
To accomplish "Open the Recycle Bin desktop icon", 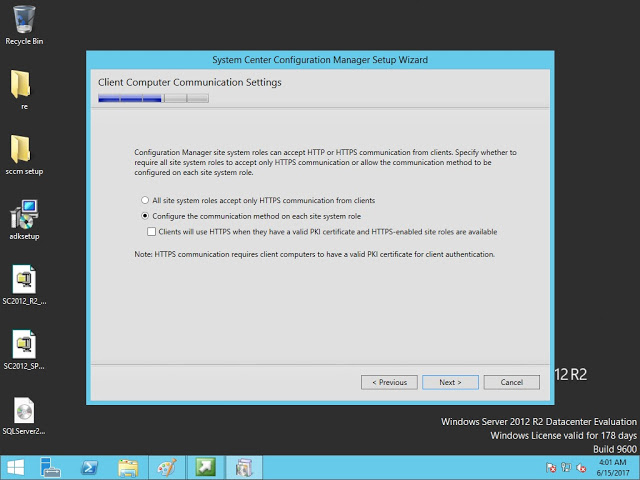I will [24, 20].
